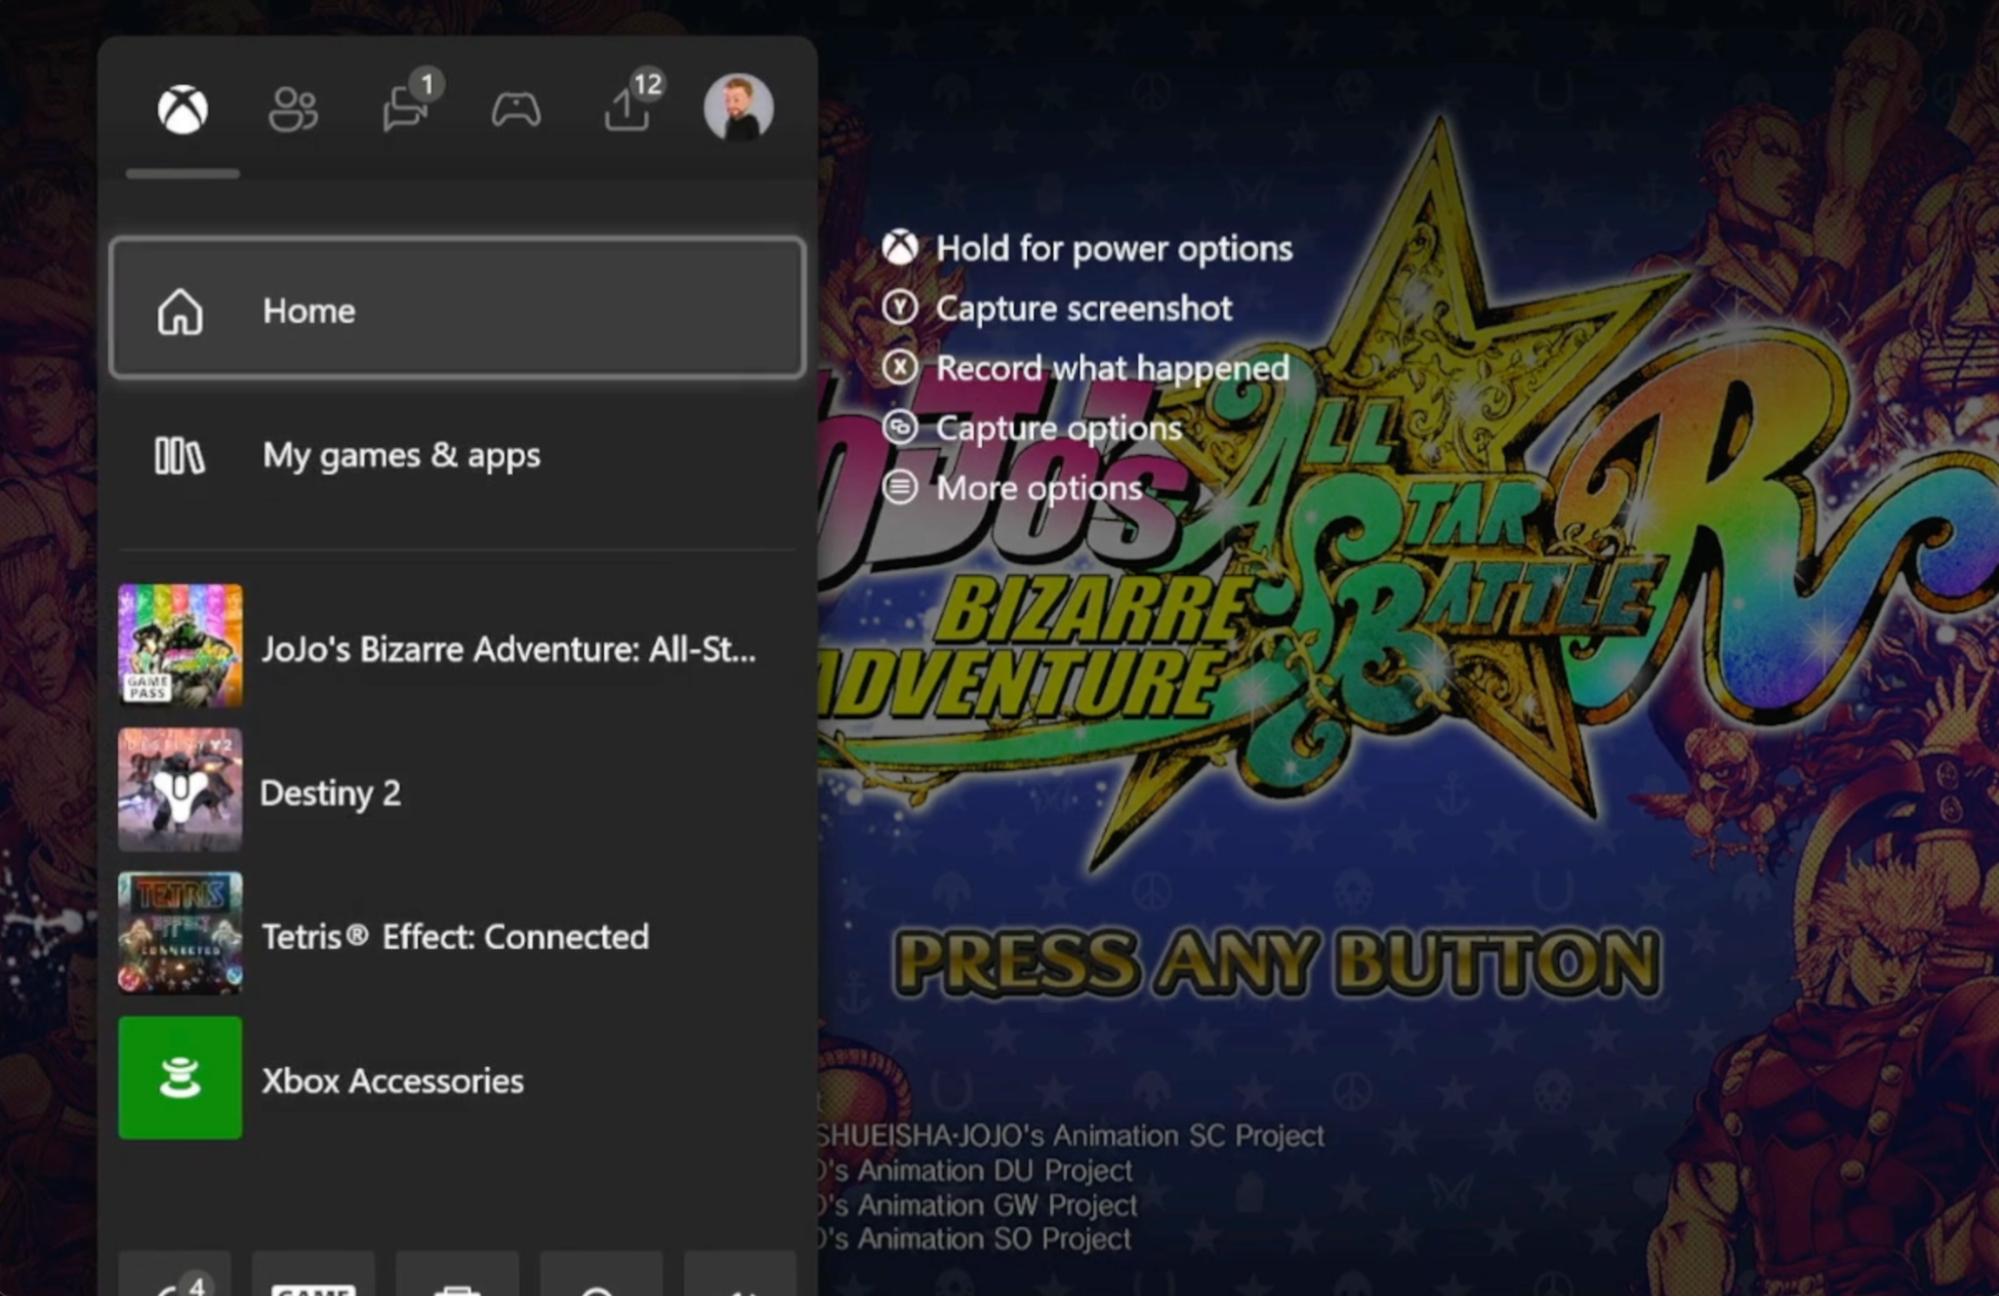Click the Tetris Effect Connected thumbnail
The image size is (1999, 1297).
tap(180, 933)
